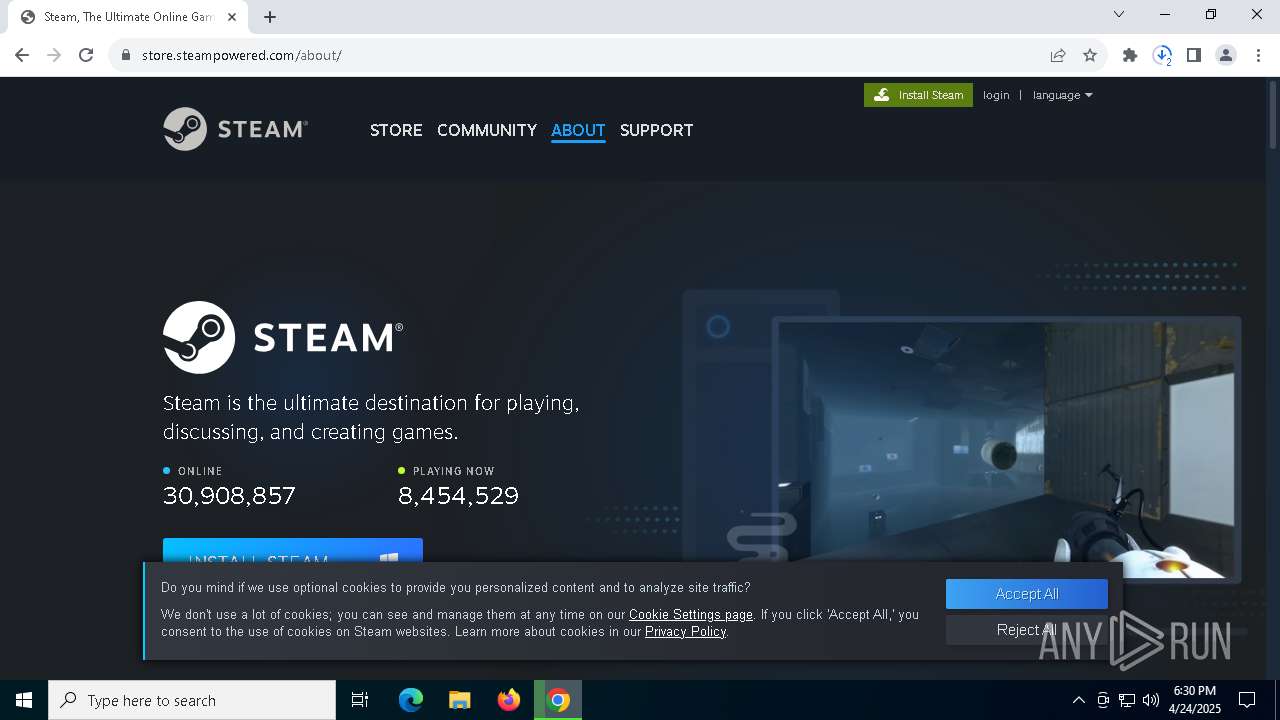The width and height of the screenshot is (1280, 720).
Task: Open the tab search chevron in title bar
Action: point(1119,14)
